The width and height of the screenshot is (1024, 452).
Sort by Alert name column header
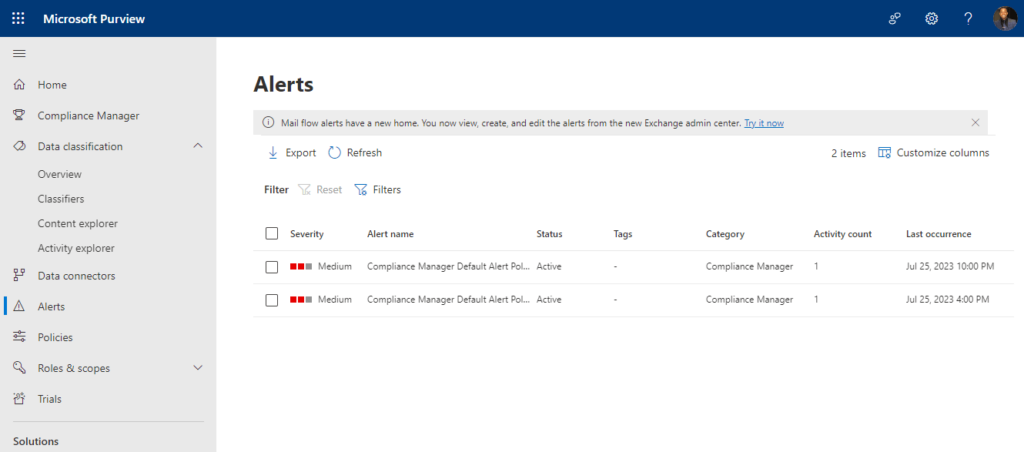coord(391,234)
